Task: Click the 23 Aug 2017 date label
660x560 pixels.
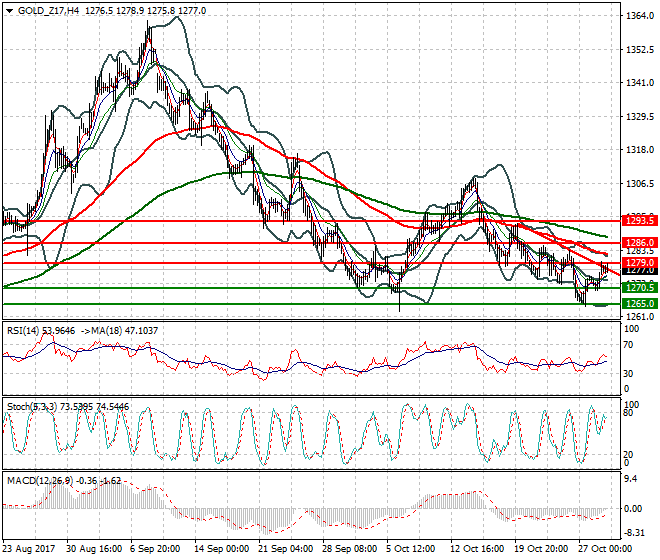Action: [29, 549]
